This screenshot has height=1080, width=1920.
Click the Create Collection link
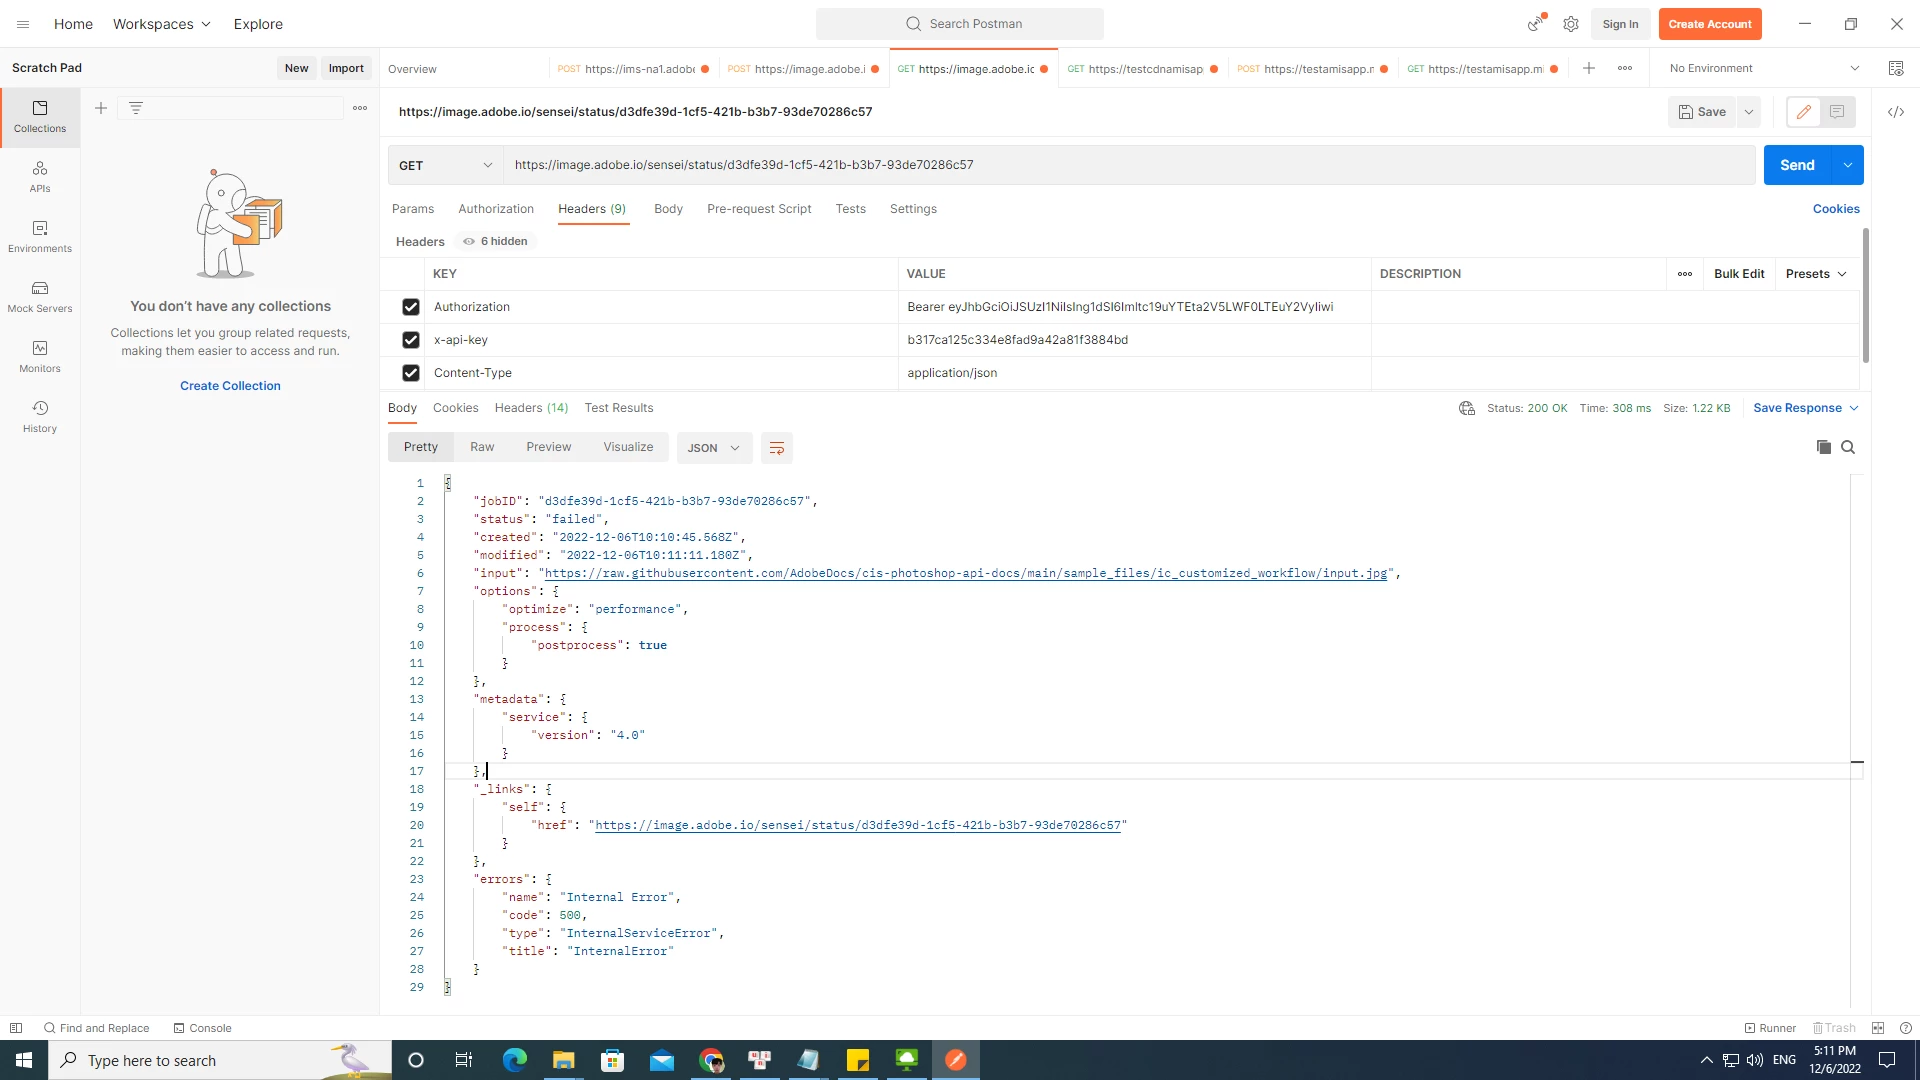tap(230, 386)
